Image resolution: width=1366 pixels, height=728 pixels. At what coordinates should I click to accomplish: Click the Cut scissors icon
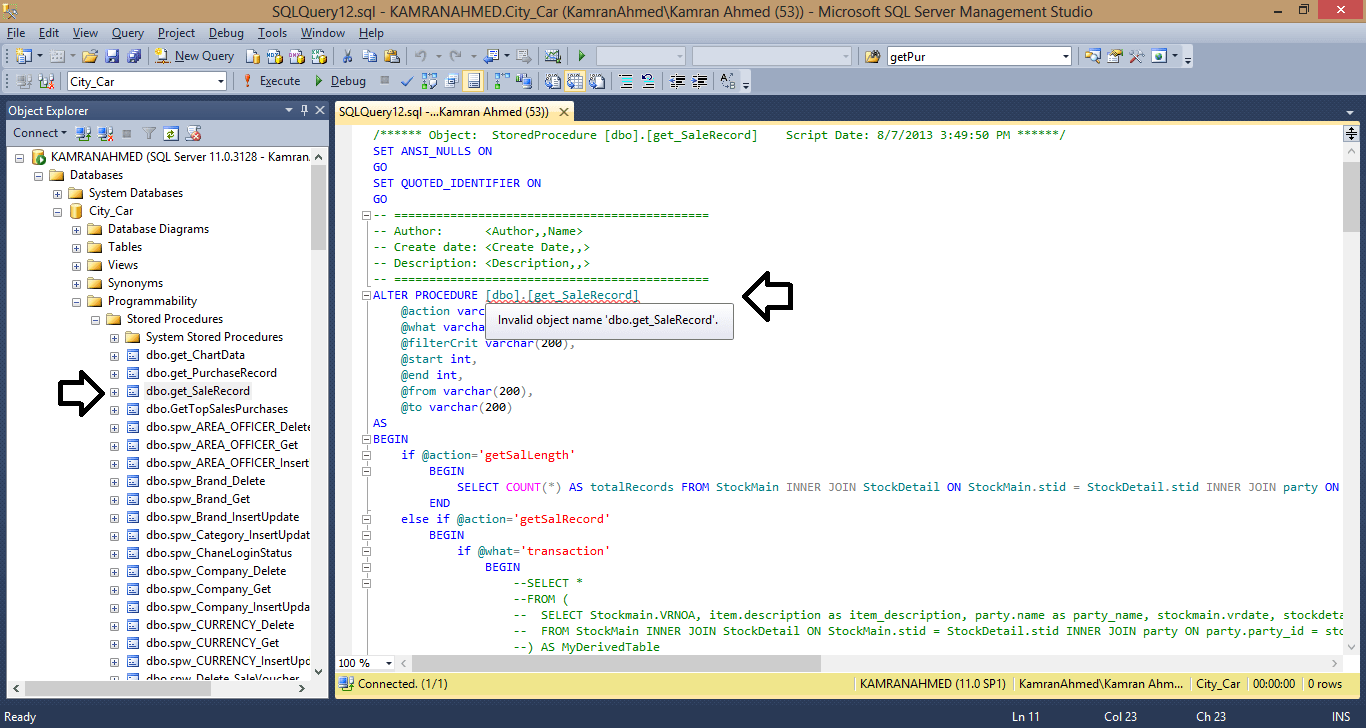pos(348,56)
